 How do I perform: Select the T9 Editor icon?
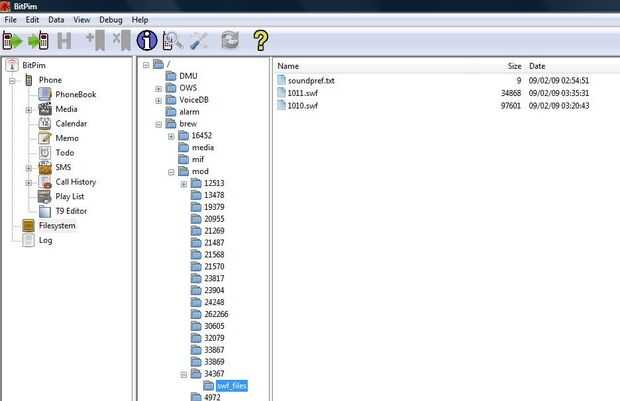(45, 211)
